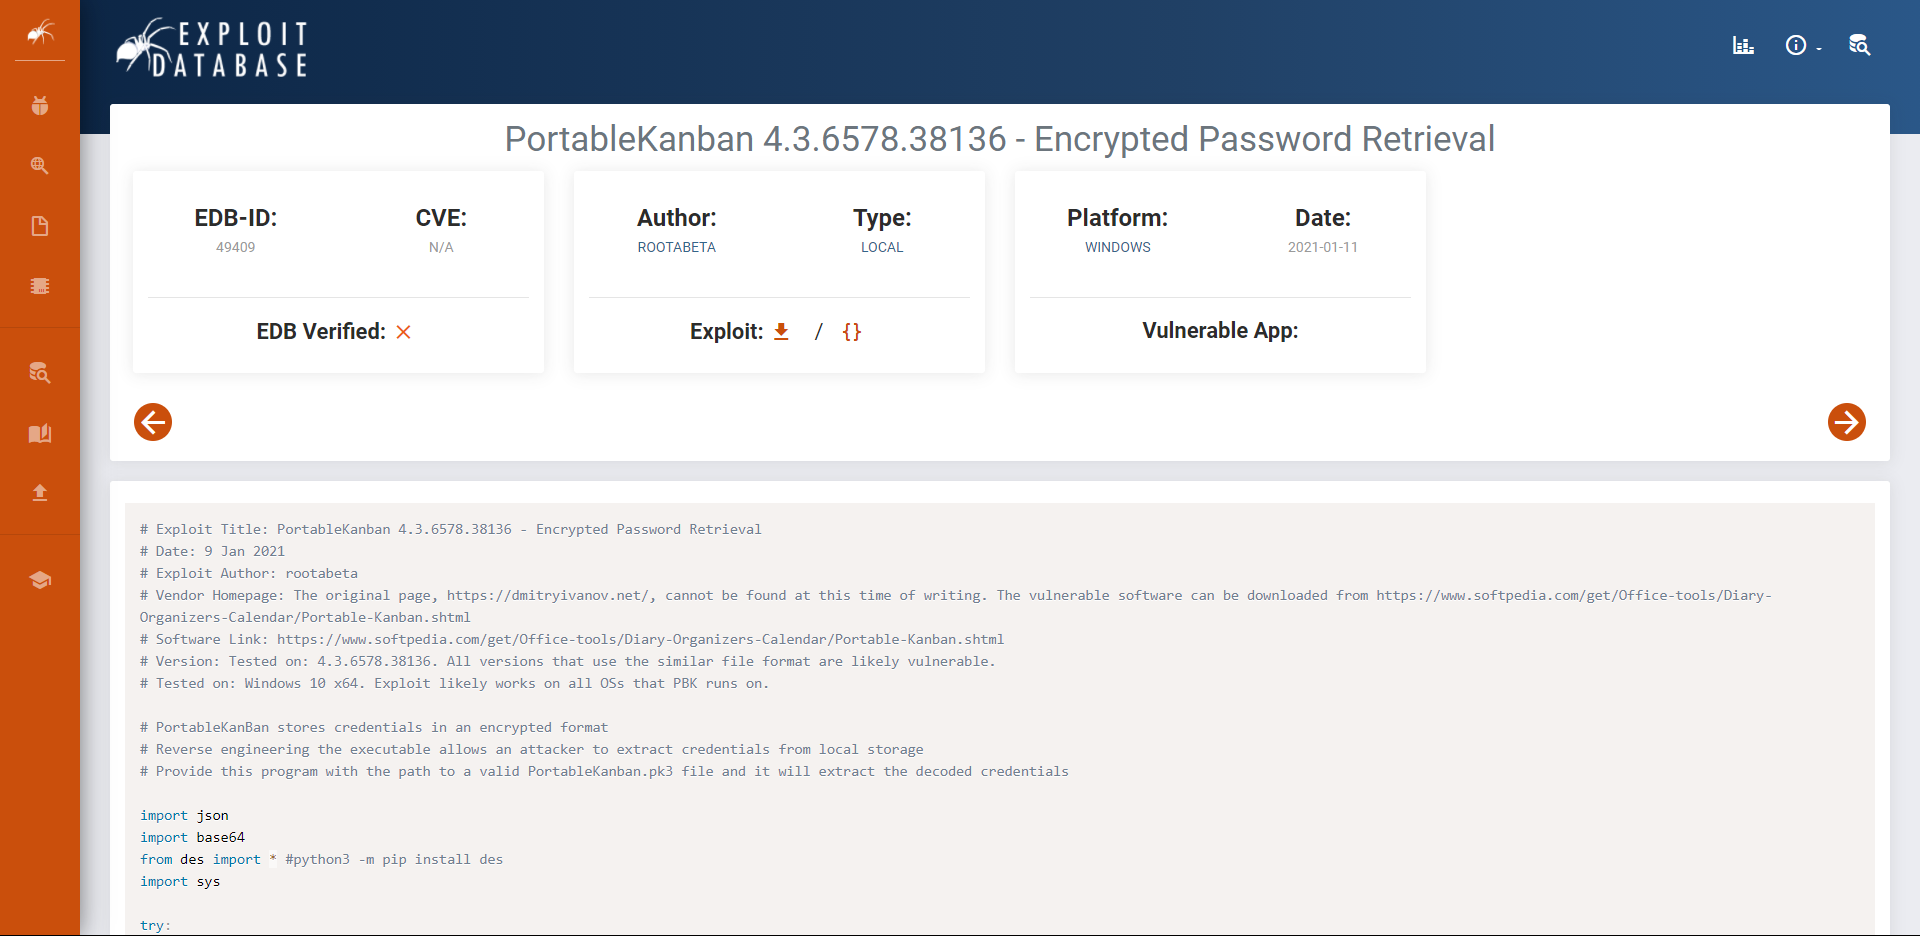This screenshot has height=936, width=1920.
Task: Open Submissions via the upload sidebar icon
Action: click(40, 493)
